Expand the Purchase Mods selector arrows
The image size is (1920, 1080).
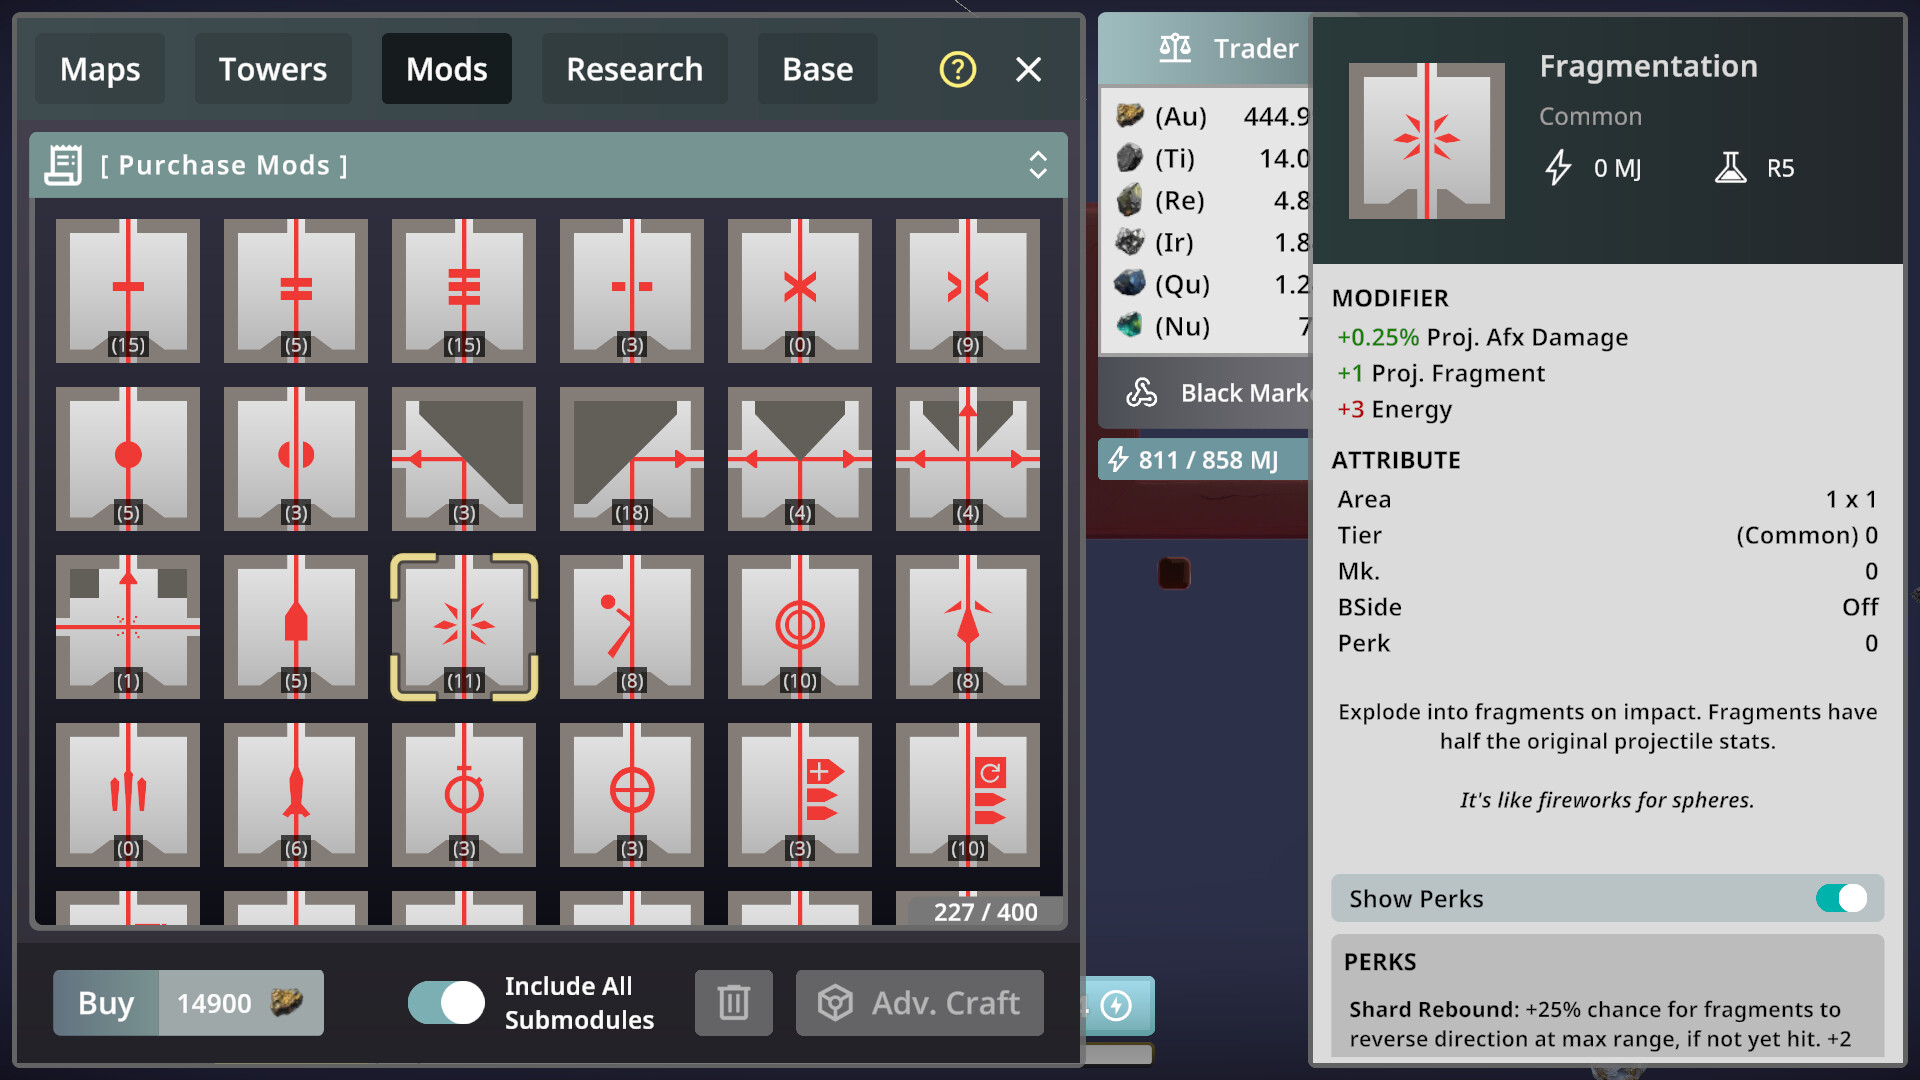coord(1038,165)
